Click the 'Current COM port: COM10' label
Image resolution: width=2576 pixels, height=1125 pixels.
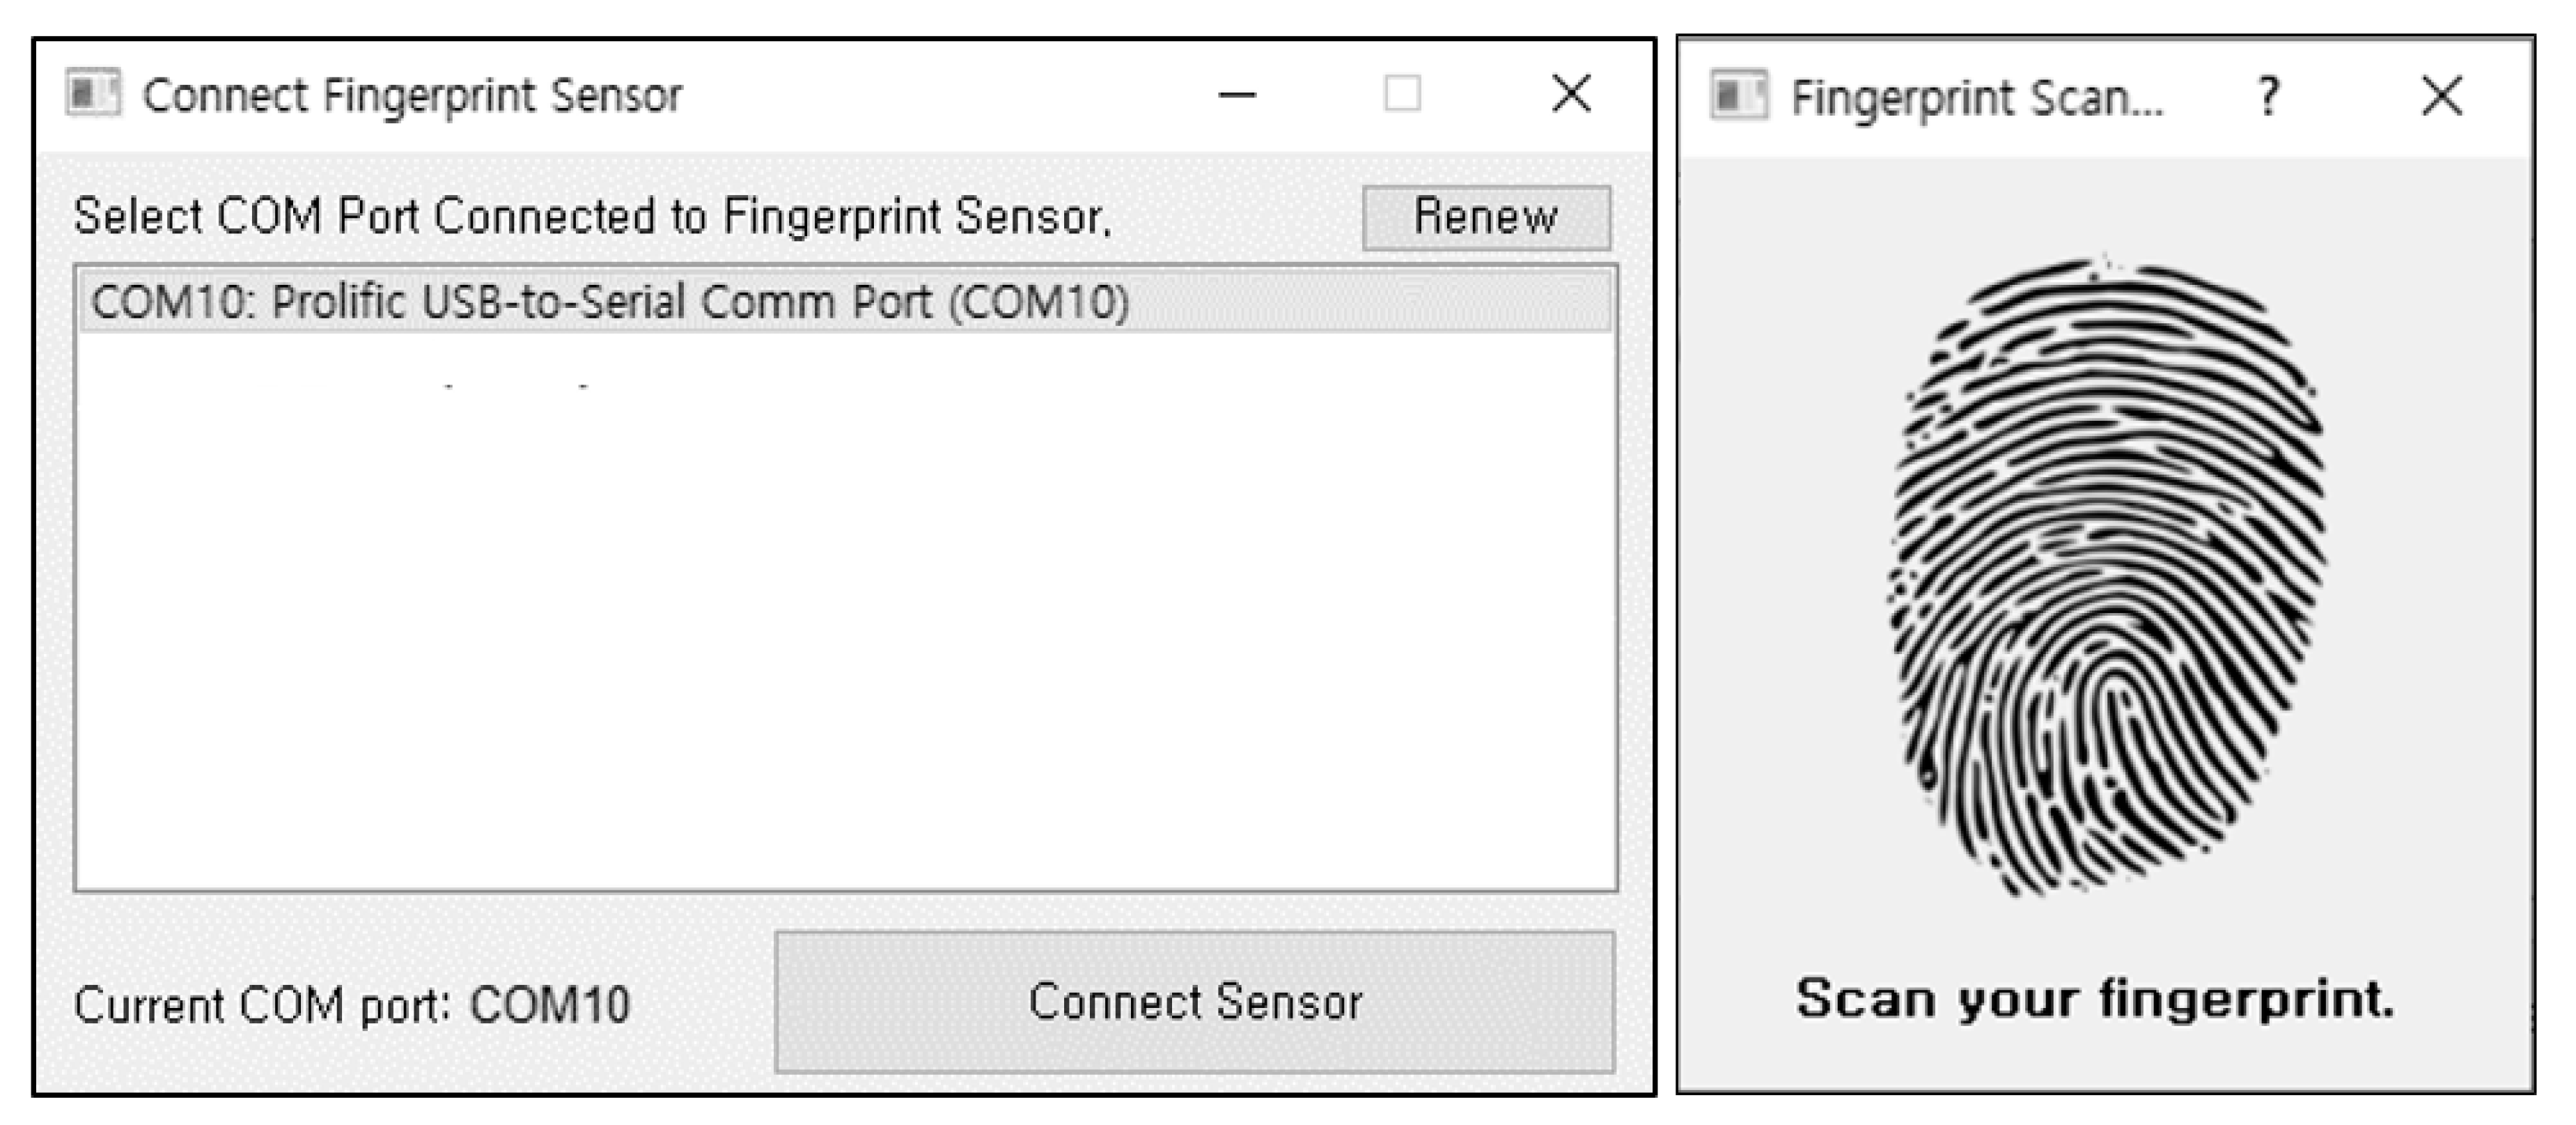[x=352, y=1005]
